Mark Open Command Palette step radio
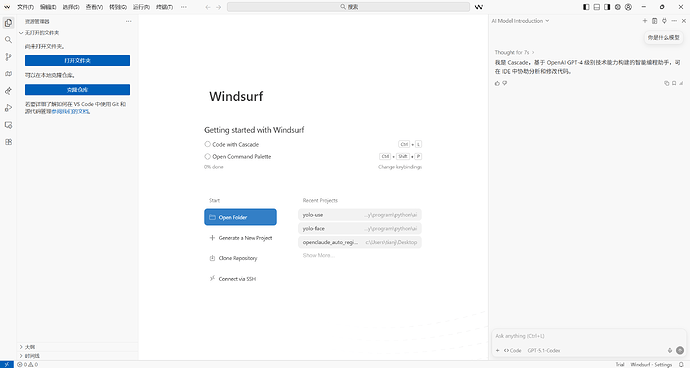690x368 pixels. (207, 156)
